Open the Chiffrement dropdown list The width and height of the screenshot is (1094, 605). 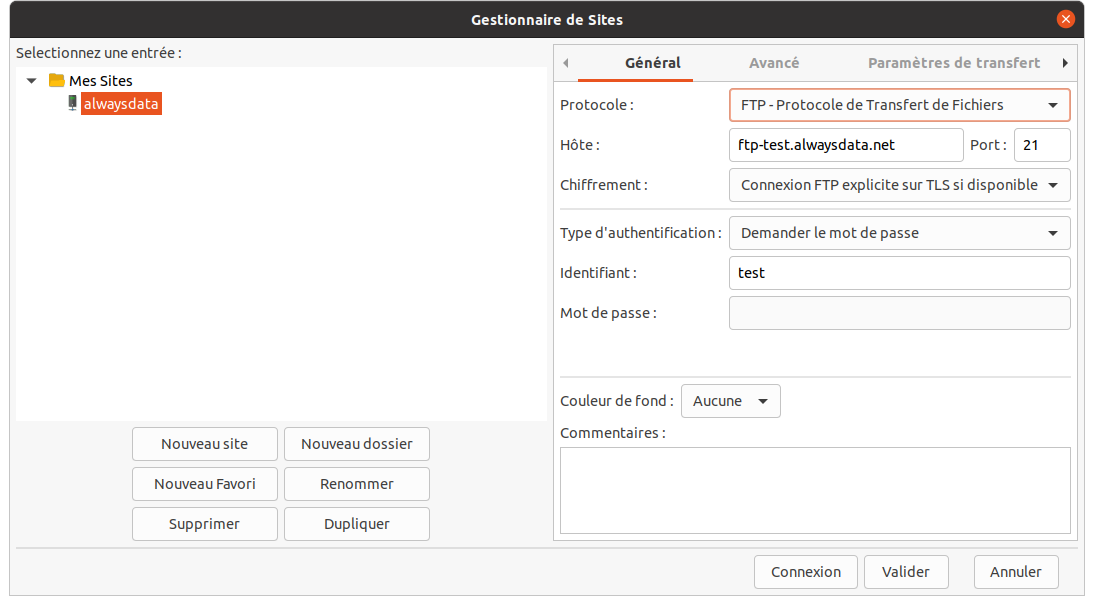click(x=899, y=185)
